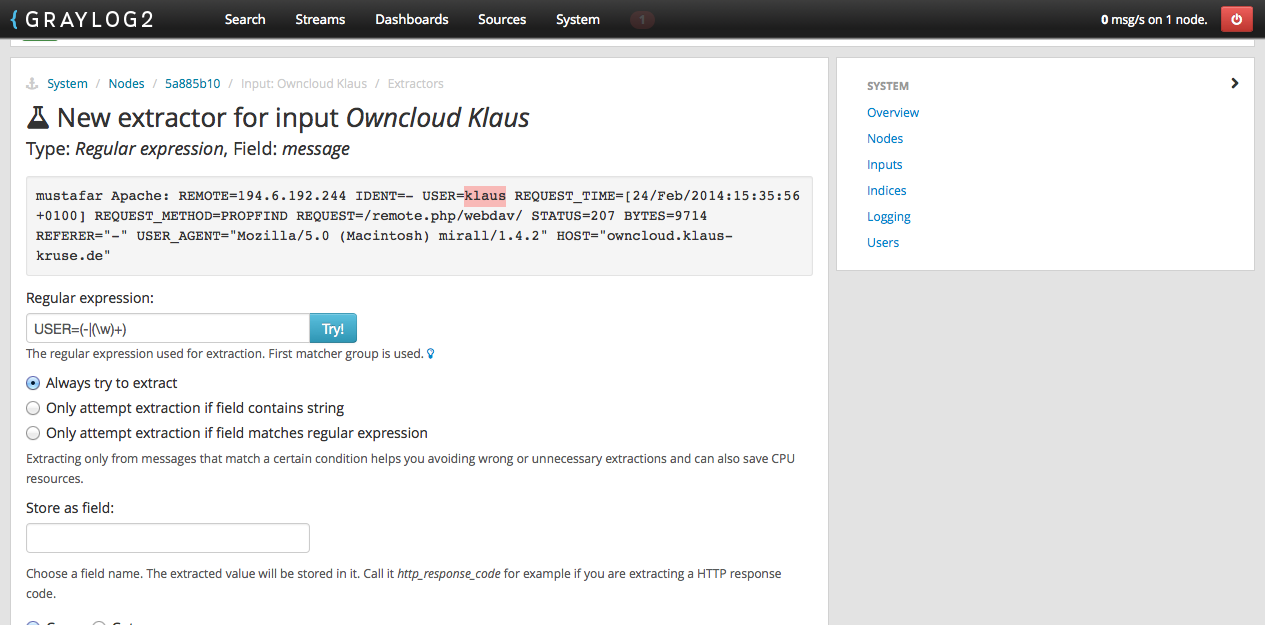Collapse the System sidebar chevron
1265x625 pixels.
[x=1235, y=84]
